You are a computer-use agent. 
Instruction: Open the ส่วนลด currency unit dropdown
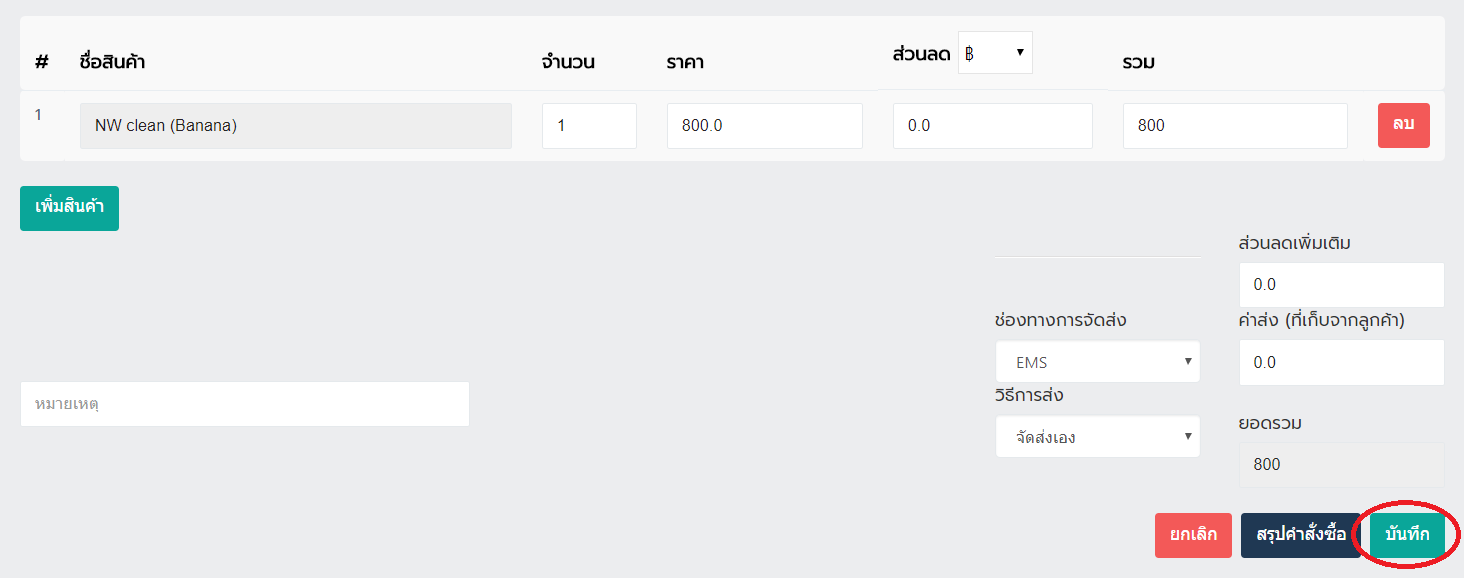coord(995,52)
